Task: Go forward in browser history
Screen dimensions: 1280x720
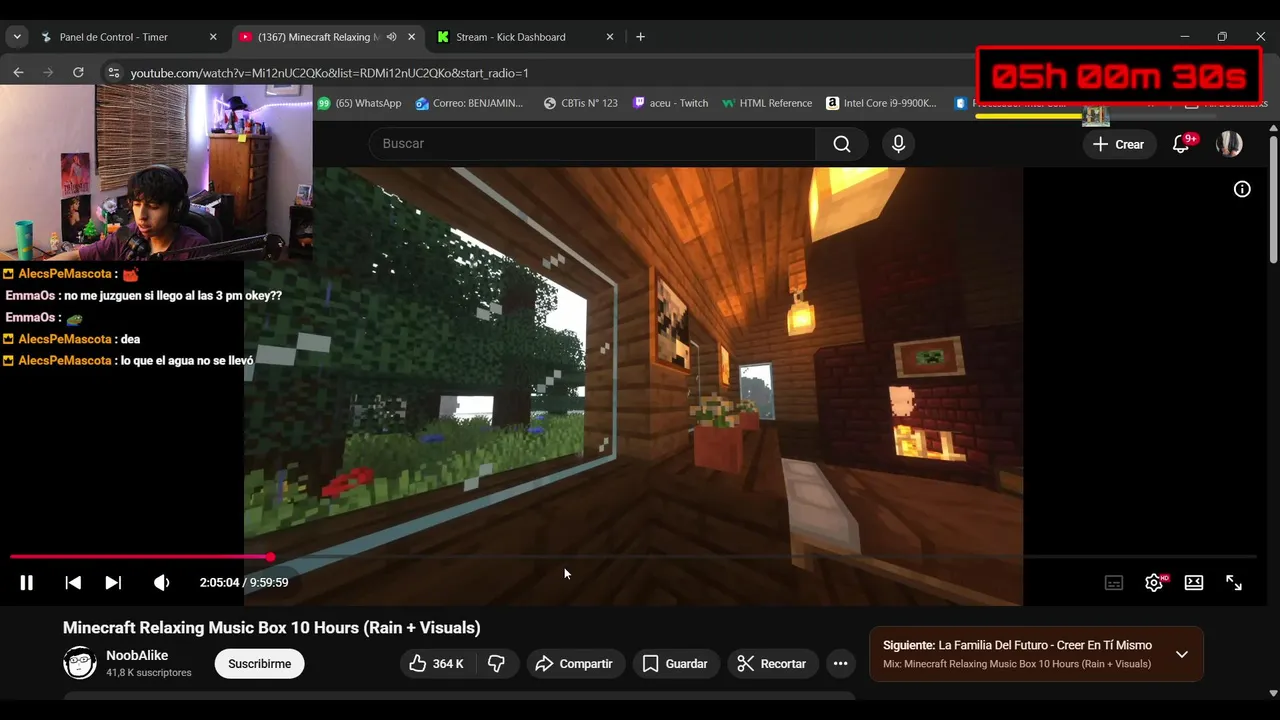Action: pos(48,73)
